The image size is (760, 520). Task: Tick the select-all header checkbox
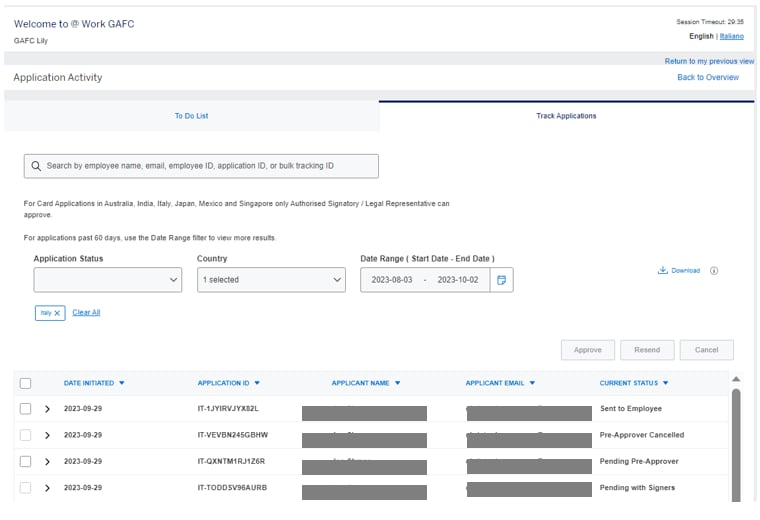pyautogui.click(x=26, y=383)
